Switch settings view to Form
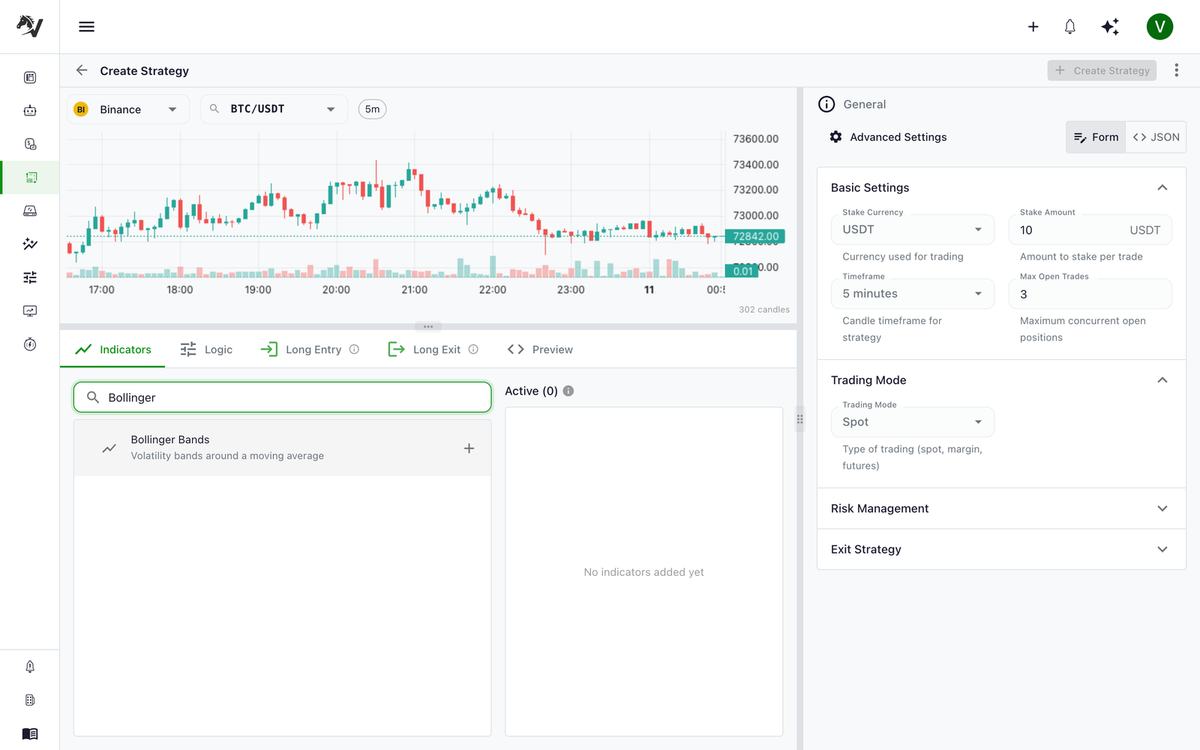 pyautogui.click(x=1096, y=137)
